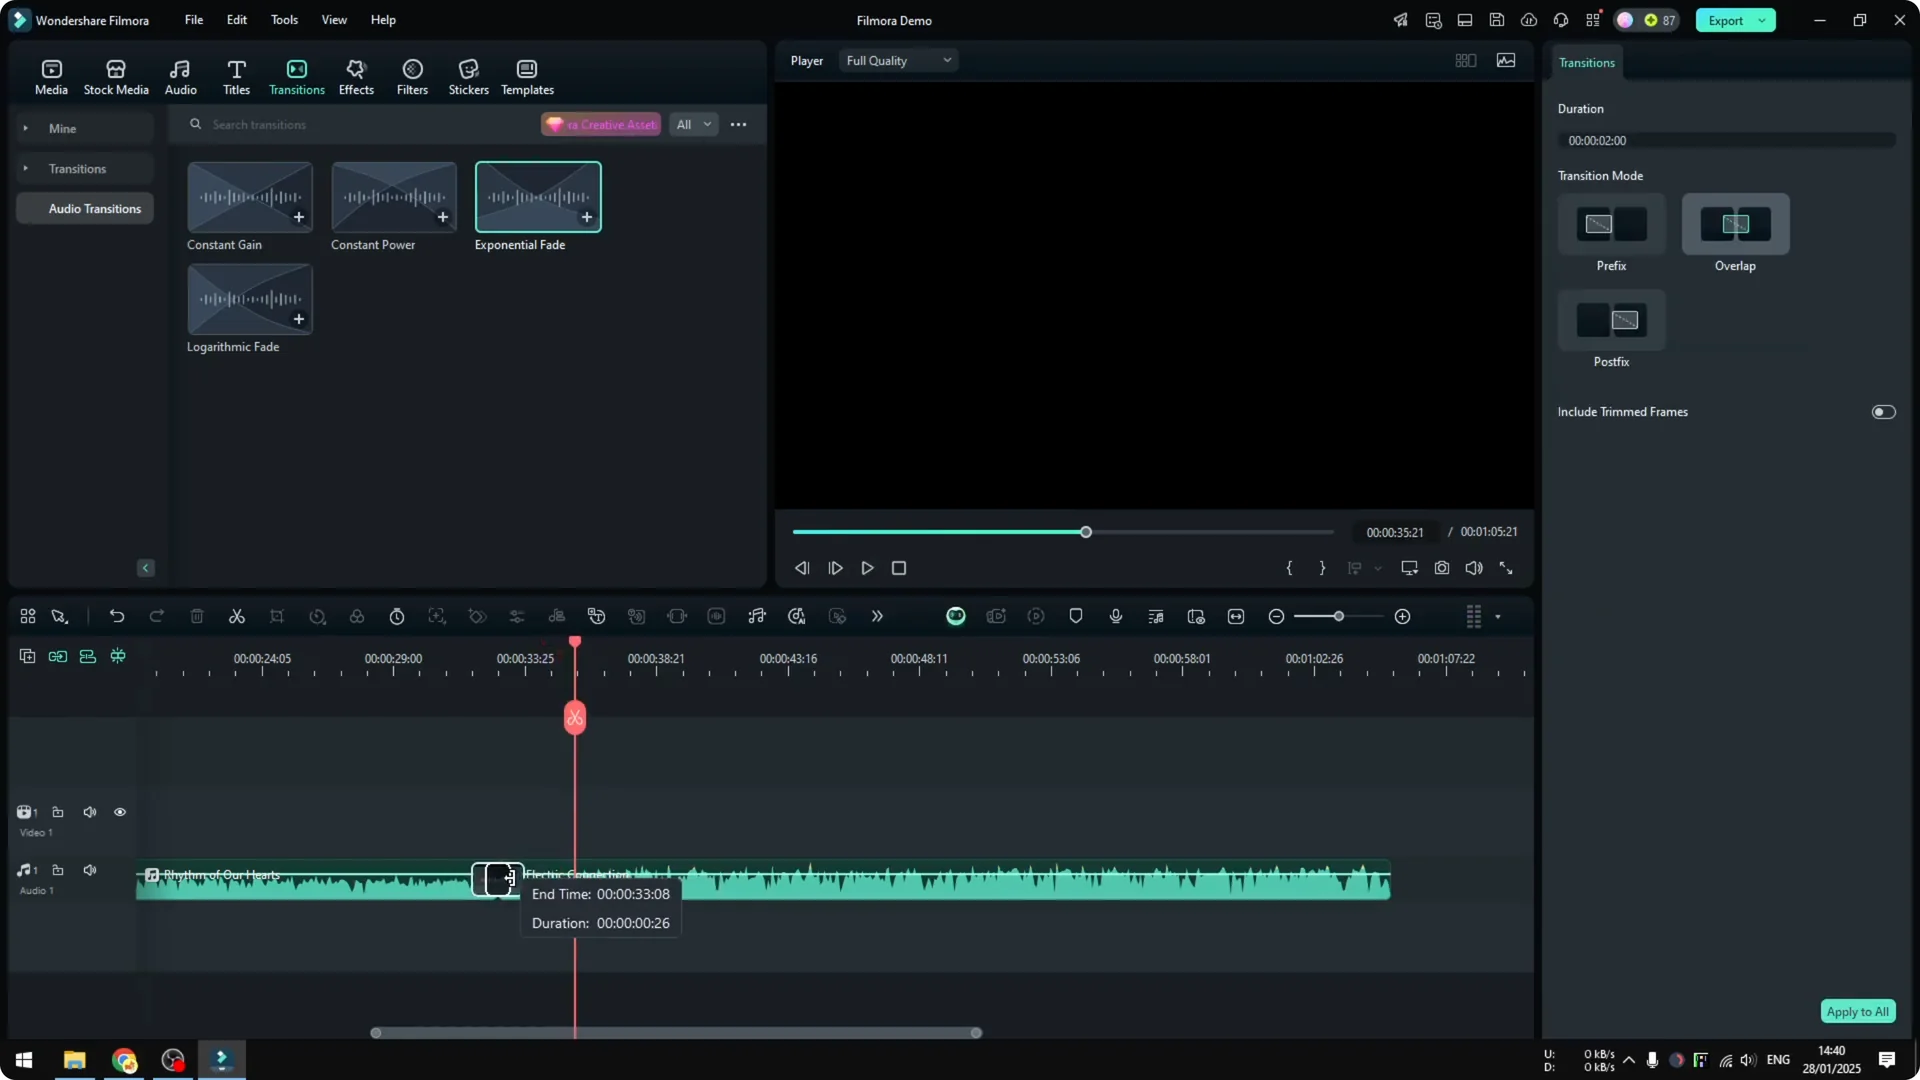This screenshot has height=1080, width=1920.
Task: Hide the Video 1 track
Action: click(119, 812)
